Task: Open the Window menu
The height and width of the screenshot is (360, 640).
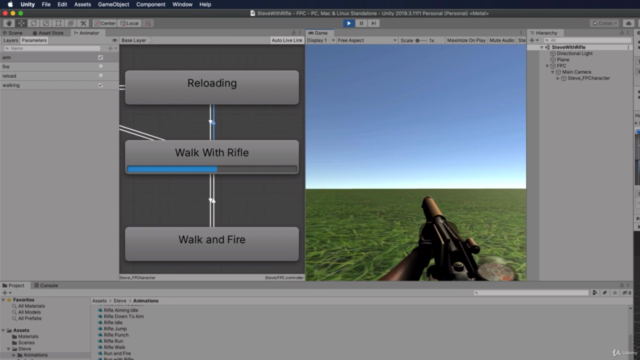Action: (182, 4)
